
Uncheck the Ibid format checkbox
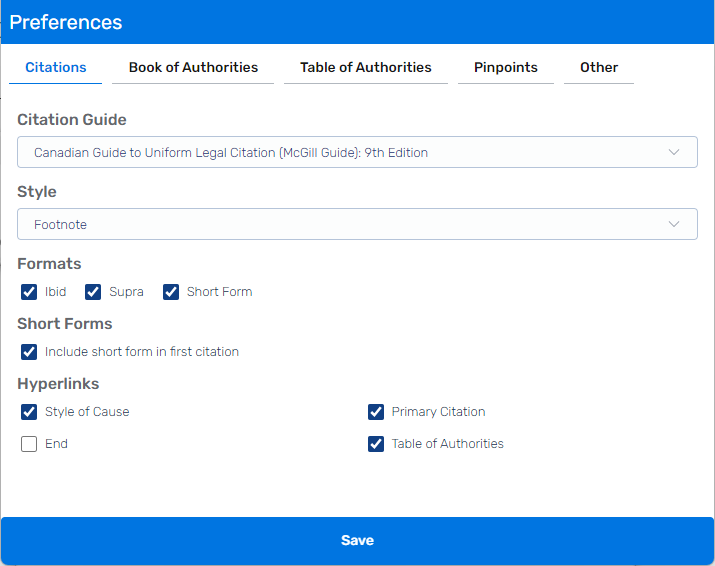tap(29, 292)
